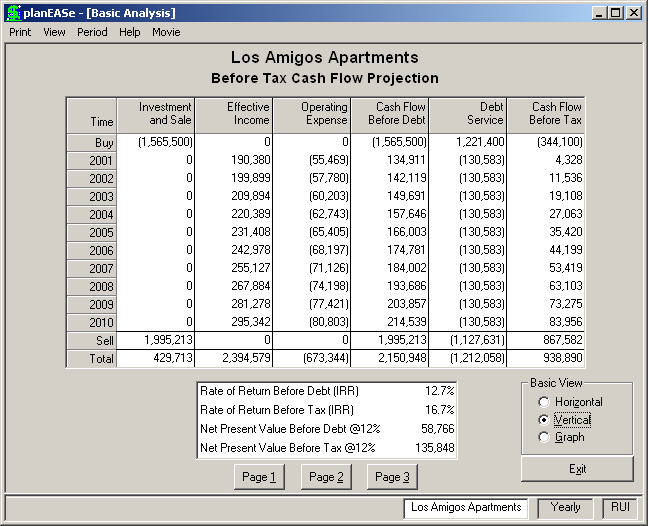Screen dimensions: 648x526
Task: Click the Los Amigos Apartments status field
Action: 466,508
